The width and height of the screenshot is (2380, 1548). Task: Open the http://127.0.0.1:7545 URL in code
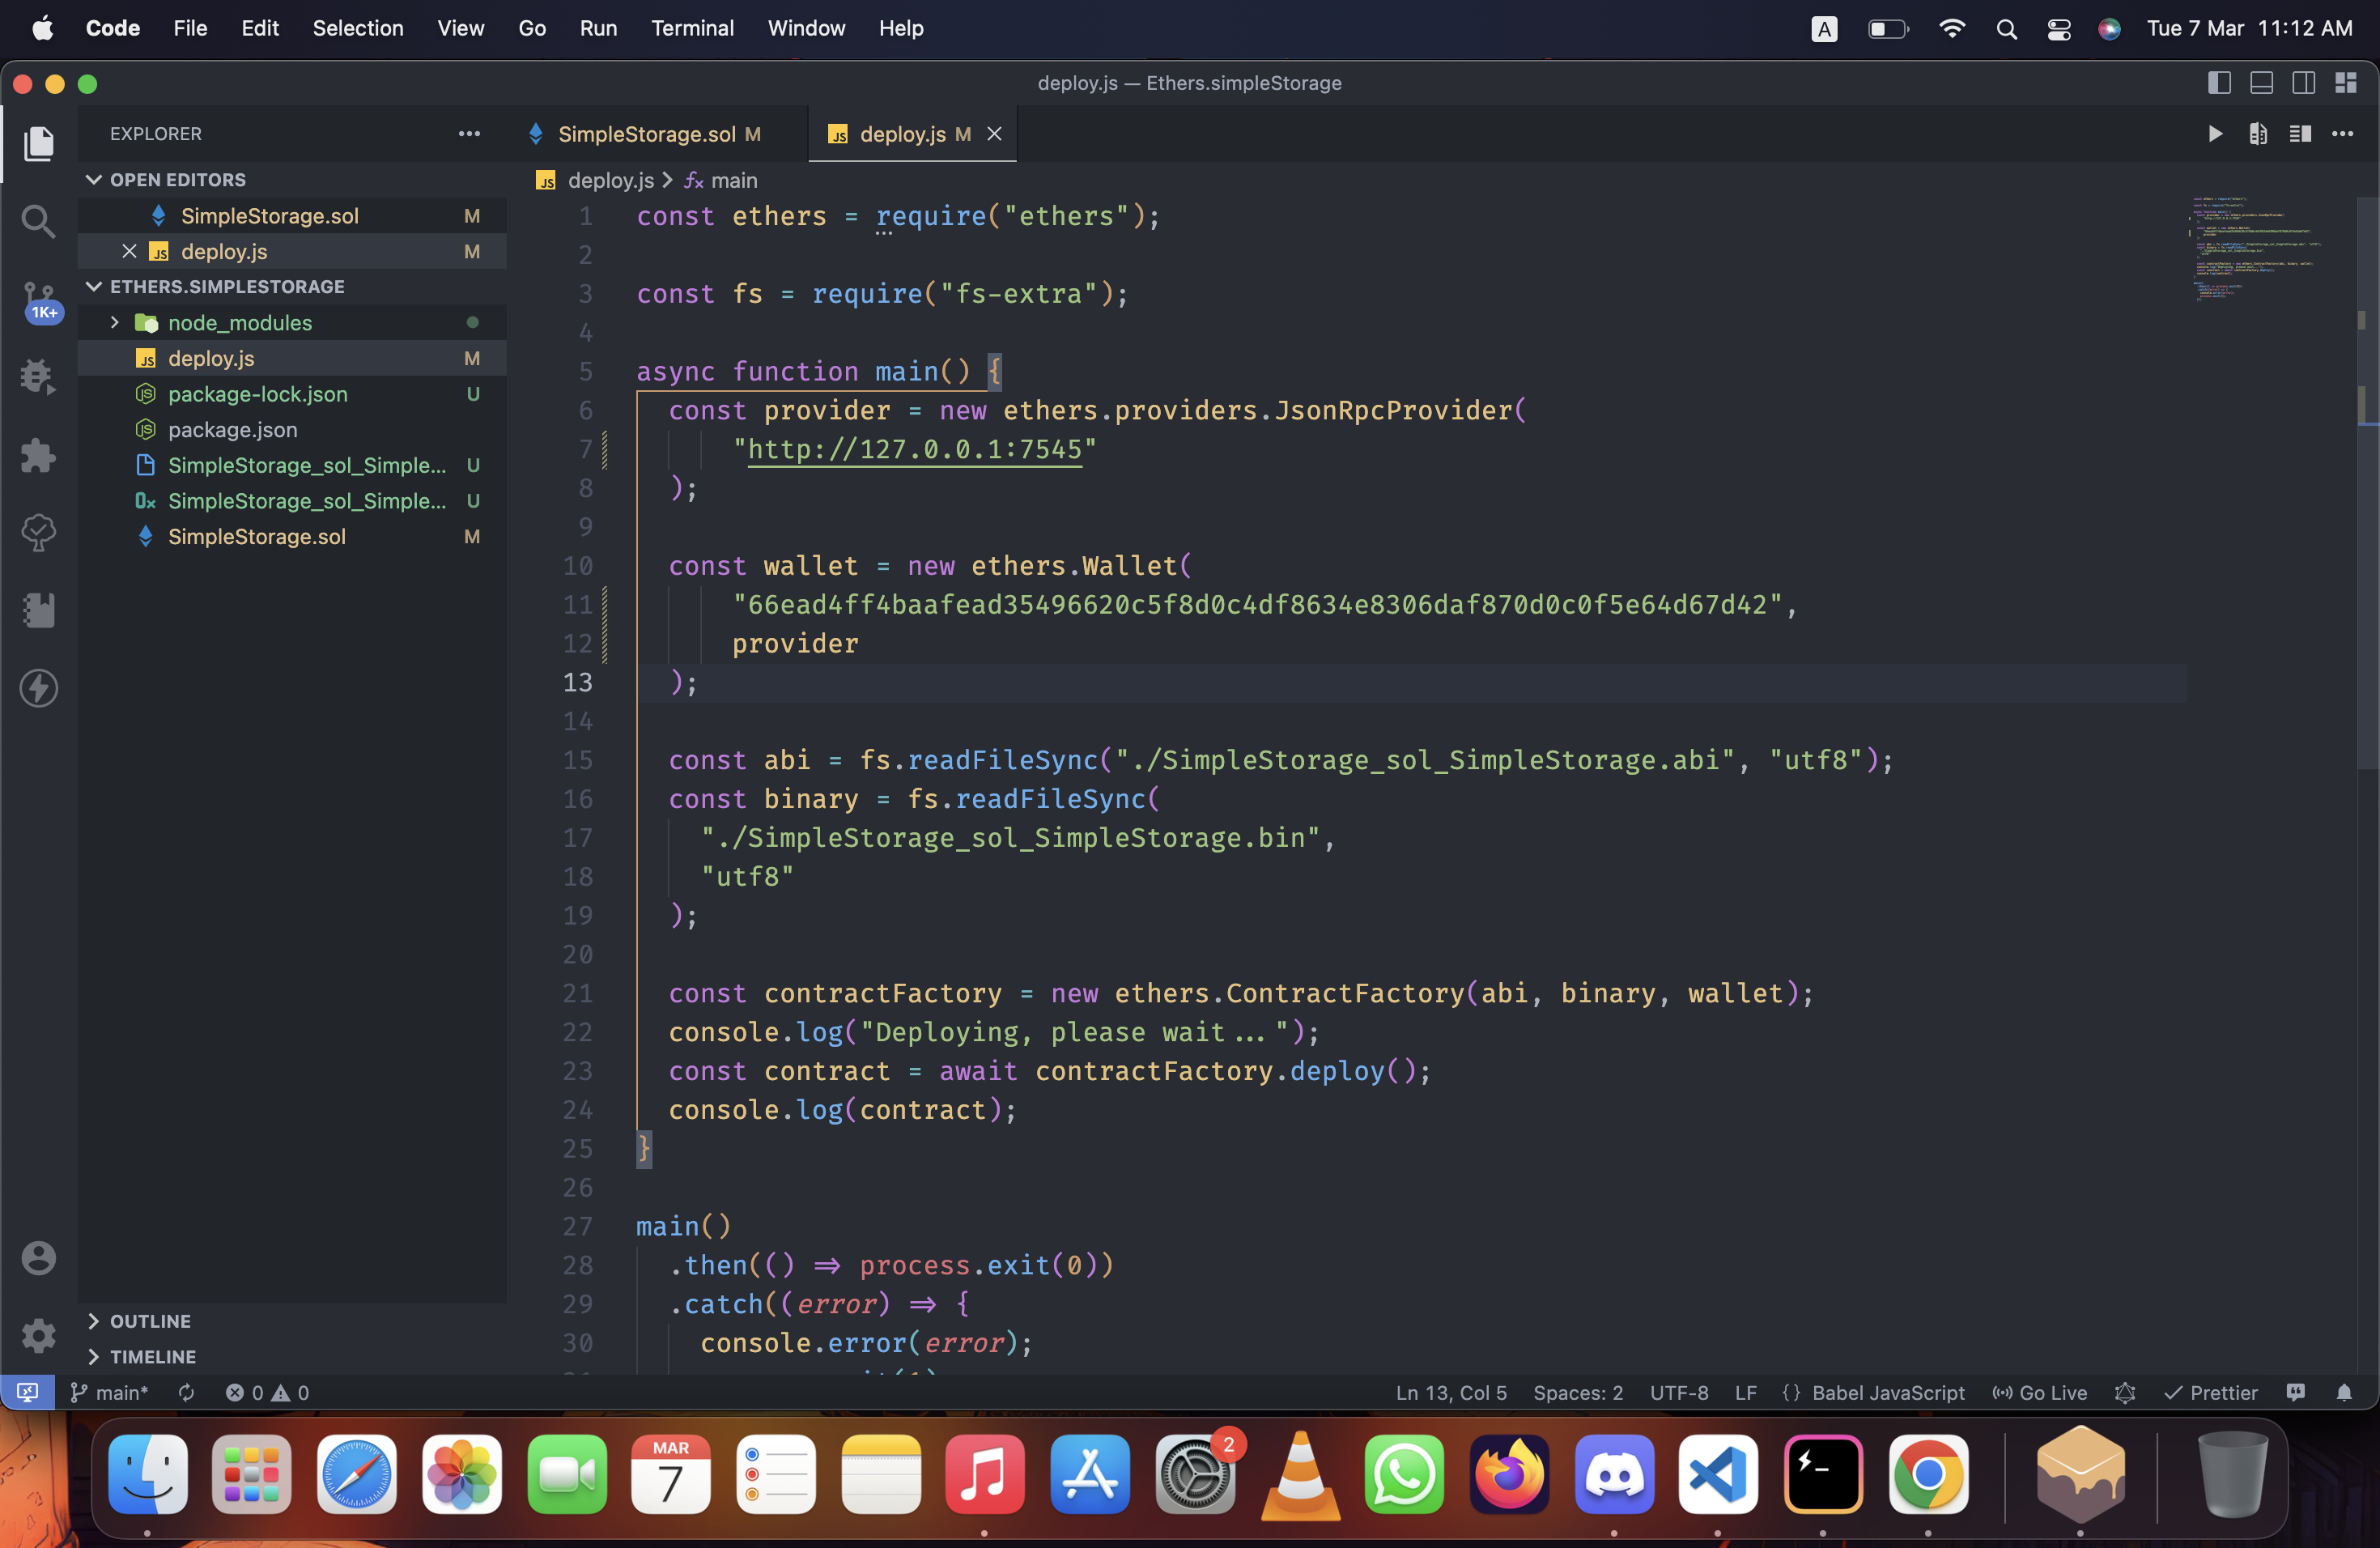pos(915,449)
